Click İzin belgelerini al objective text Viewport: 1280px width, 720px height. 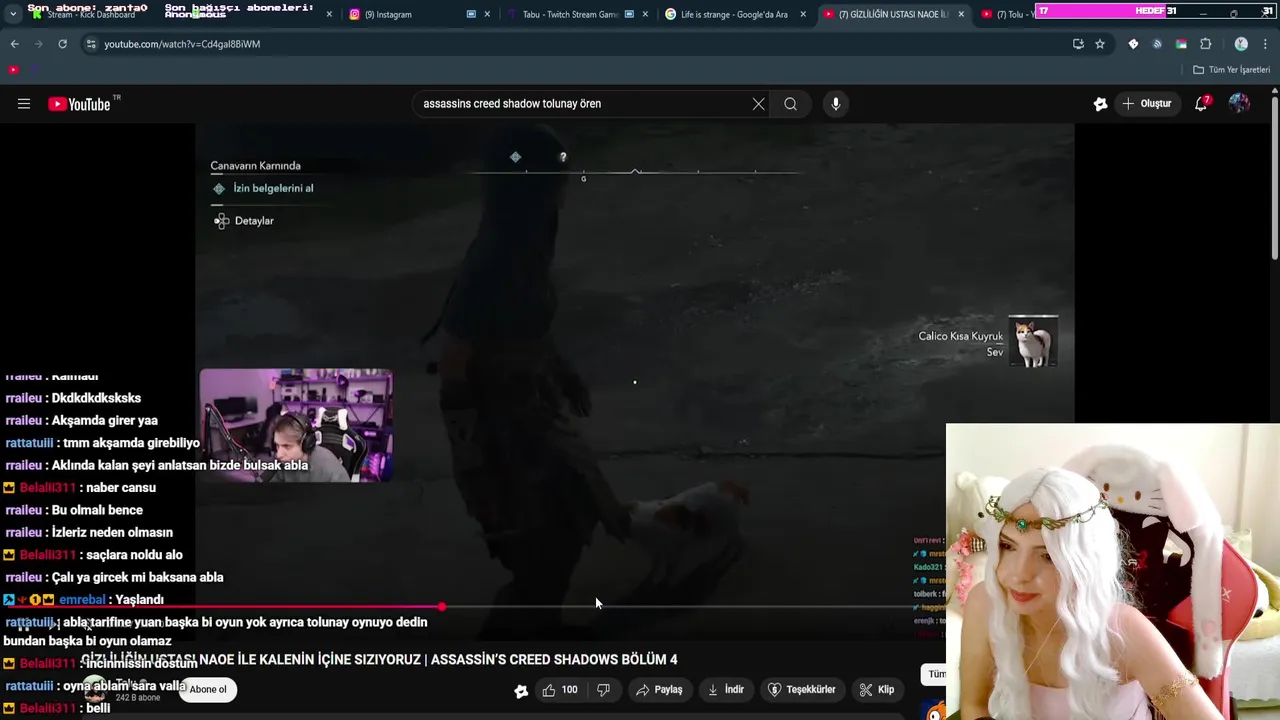tap(273, 188)
